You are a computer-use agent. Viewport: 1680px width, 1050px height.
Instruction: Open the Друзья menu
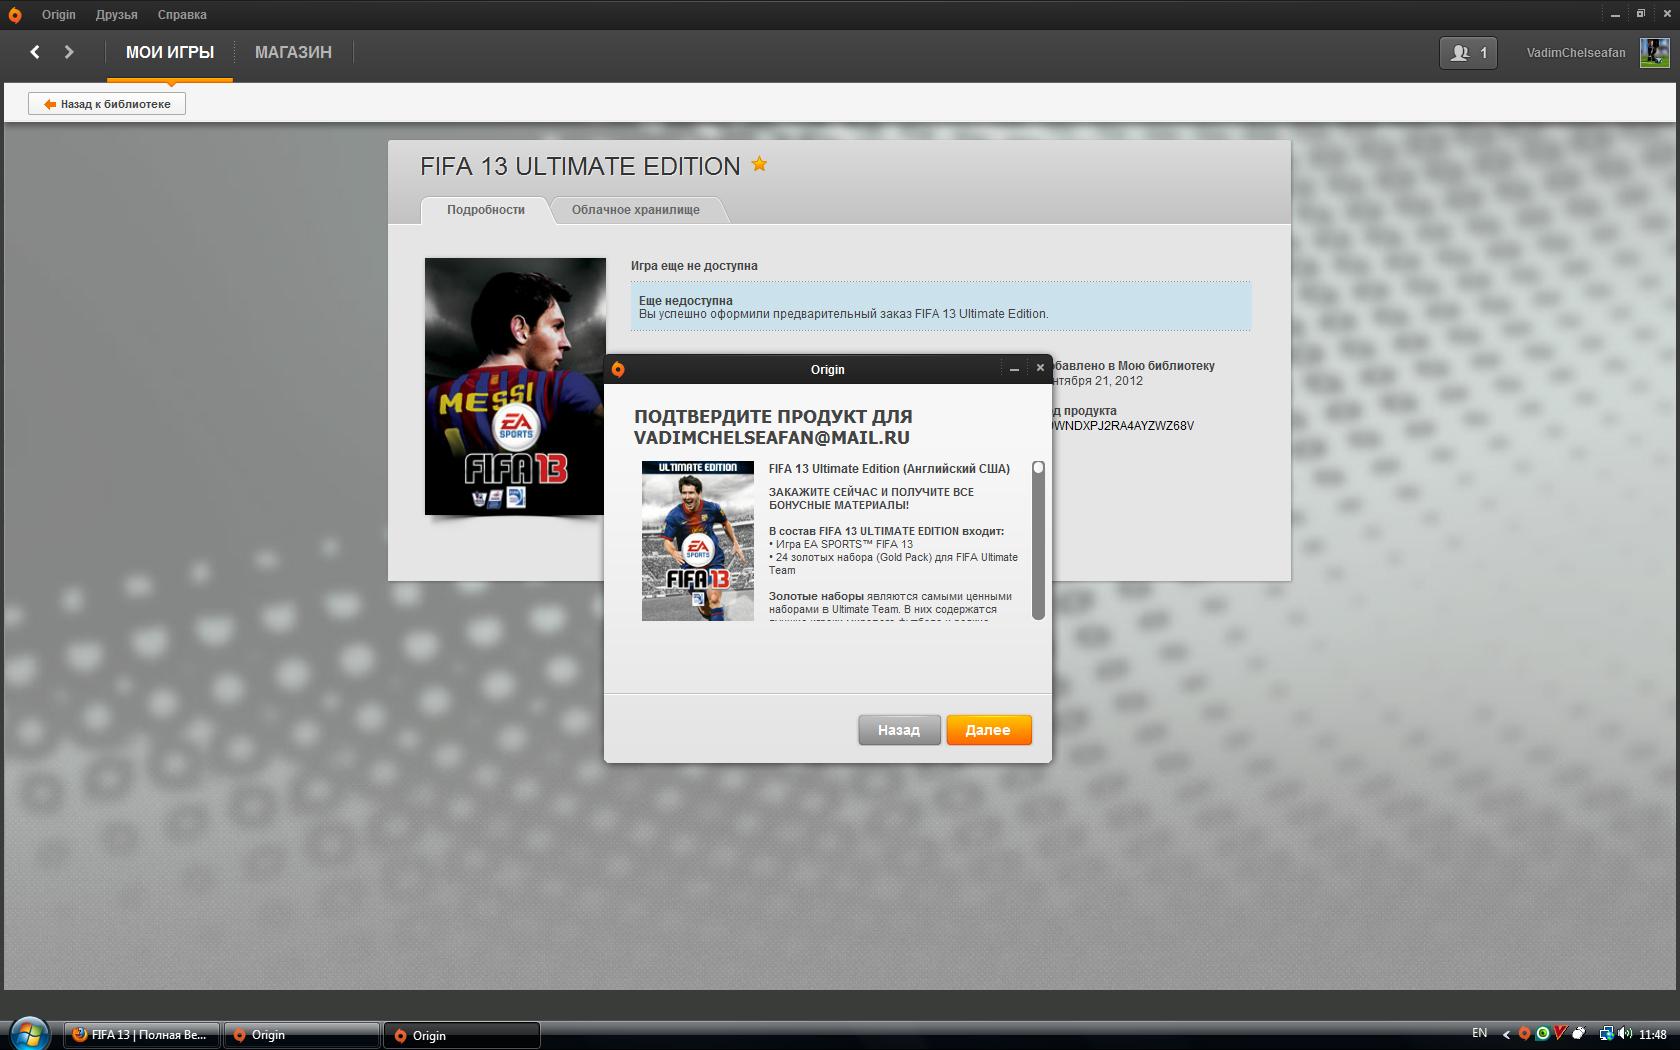tap(116, 15)
